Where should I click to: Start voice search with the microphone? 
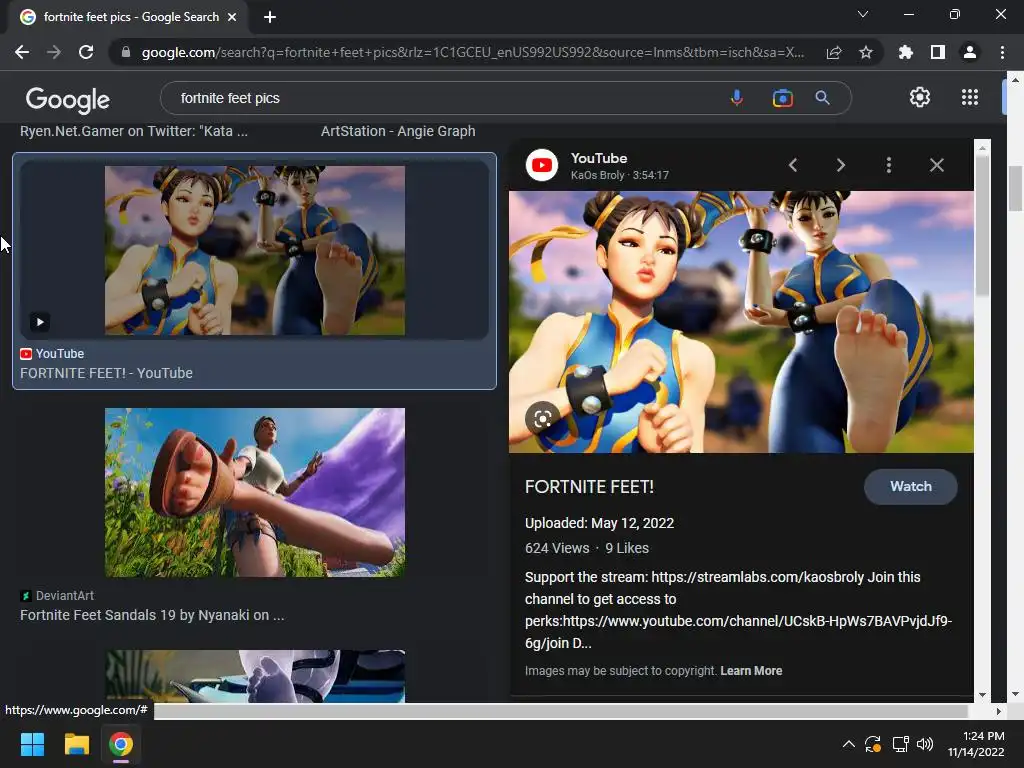point(737,98)
